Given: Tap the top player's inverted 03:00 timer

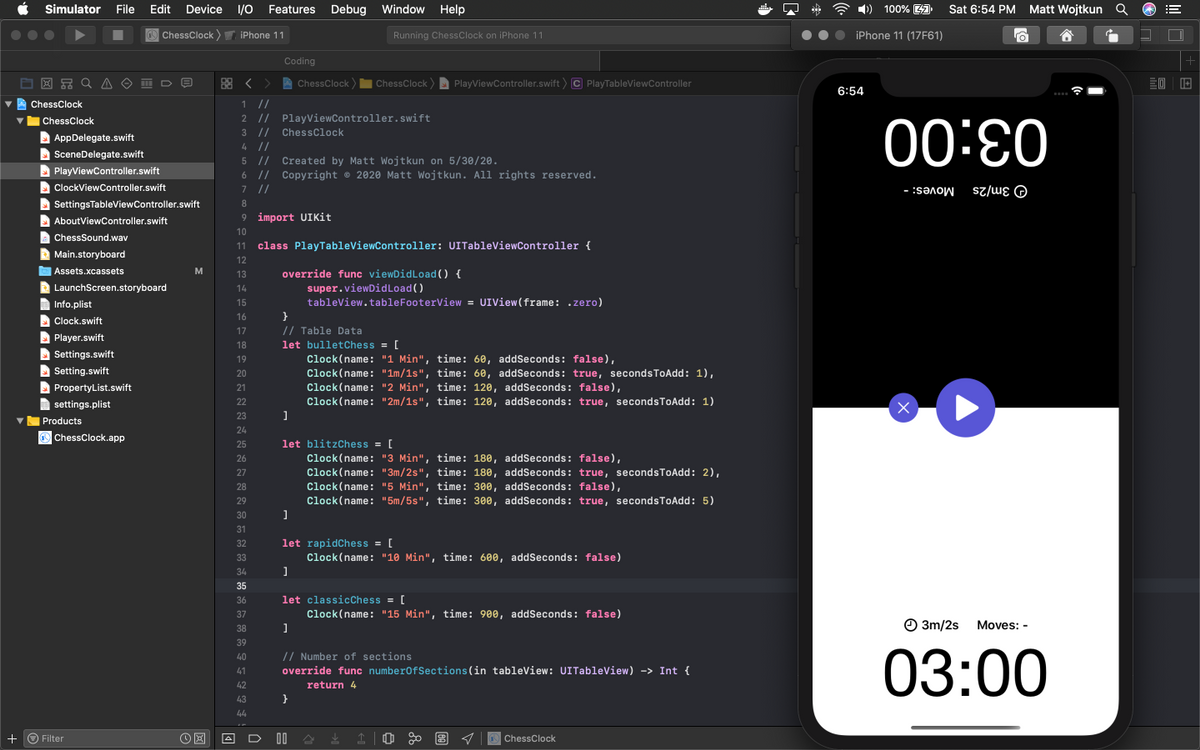Looking at the screenshot, I should point(965,141).
